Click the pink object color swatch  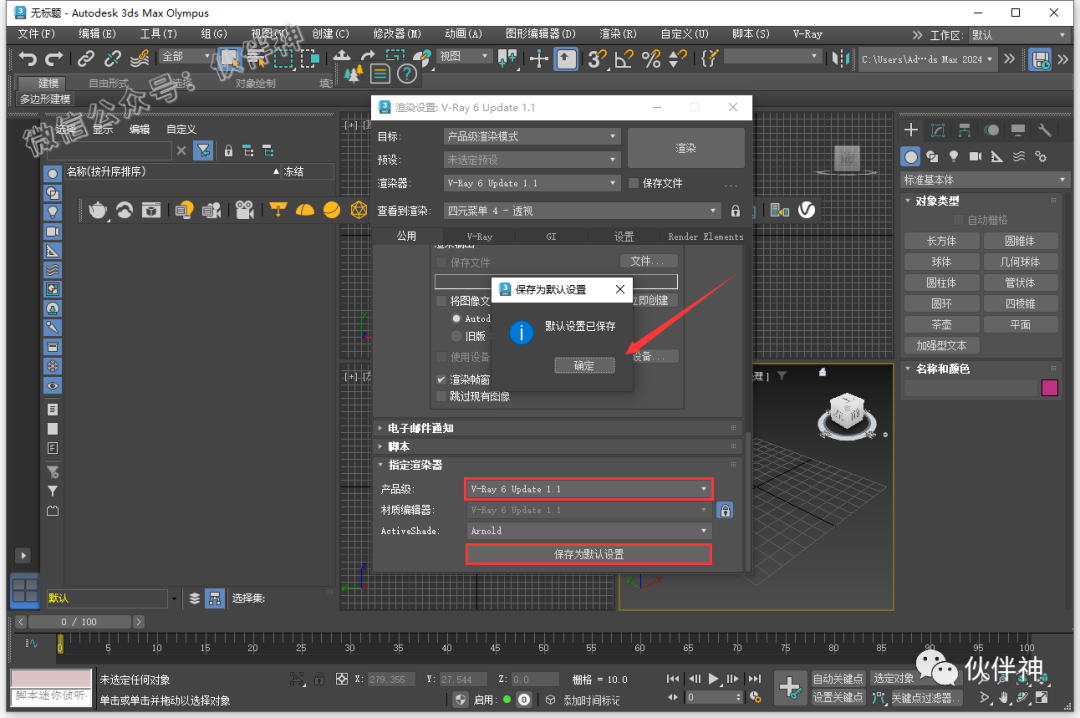(x=1050, y=388)
